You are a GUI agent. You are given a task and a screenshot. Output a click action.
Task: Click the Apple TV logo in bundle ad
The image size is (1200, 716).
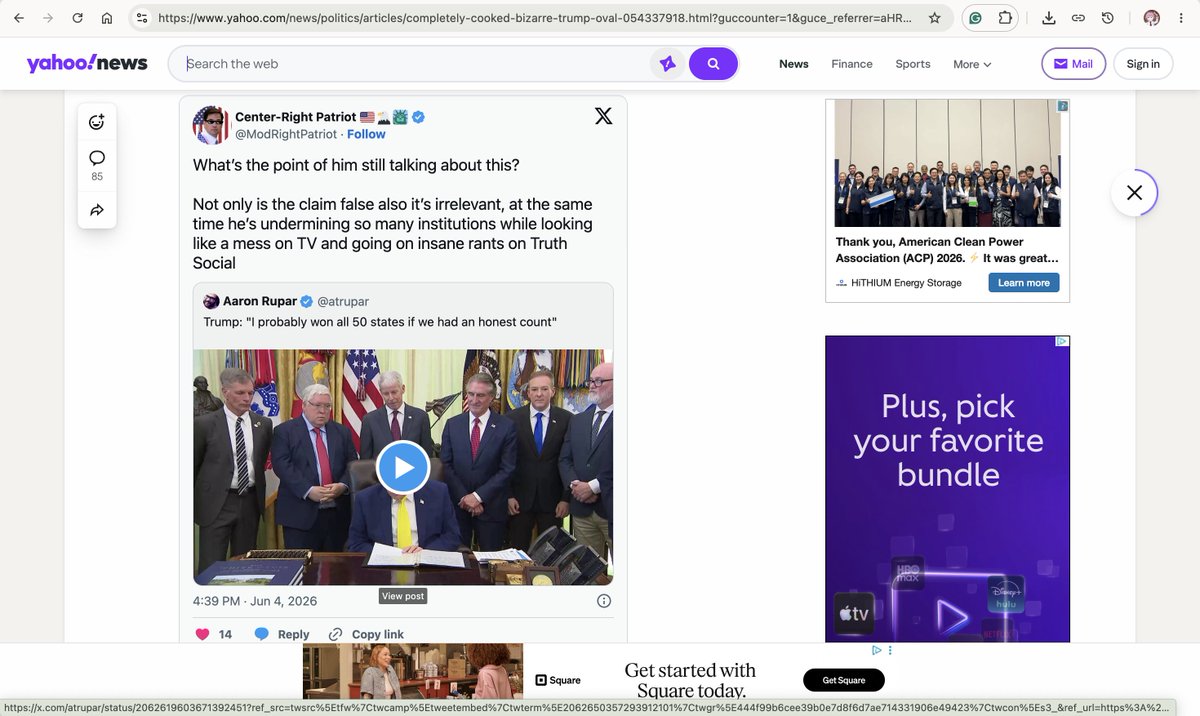coord(853,614)
